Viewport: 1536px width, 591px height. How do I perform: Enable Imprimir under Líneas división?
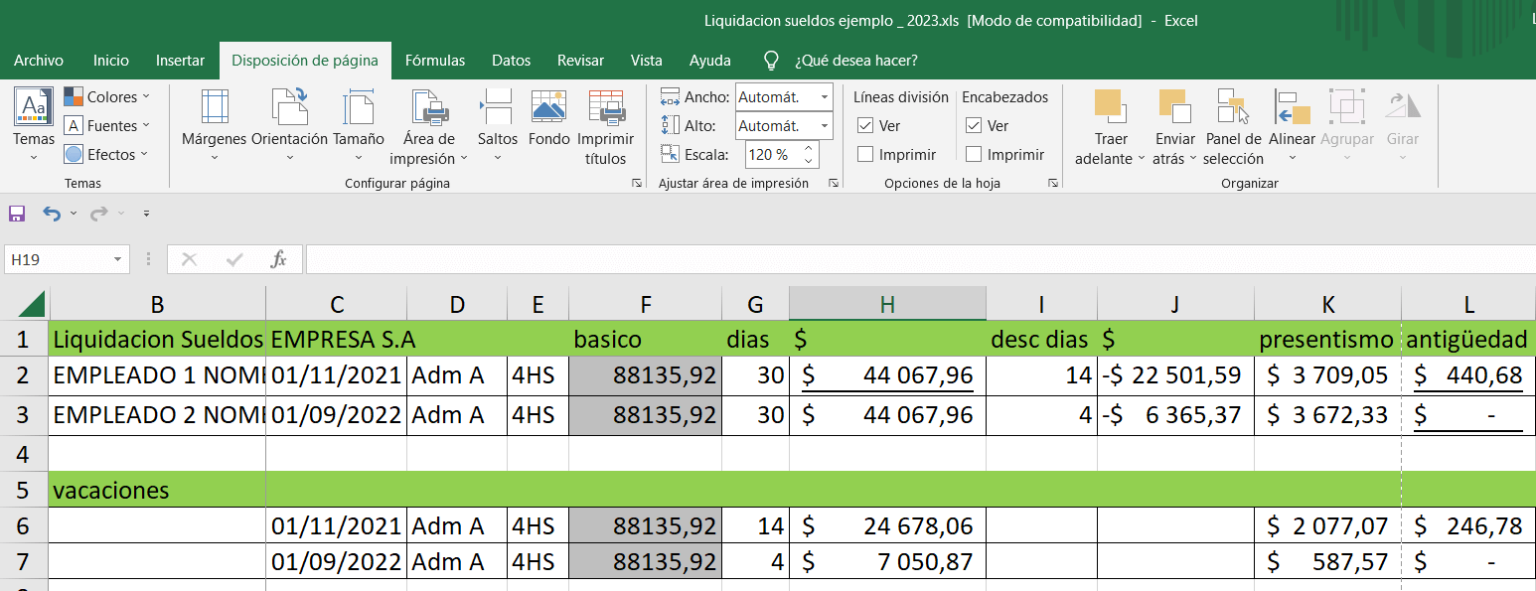click(x=868, y=154)
